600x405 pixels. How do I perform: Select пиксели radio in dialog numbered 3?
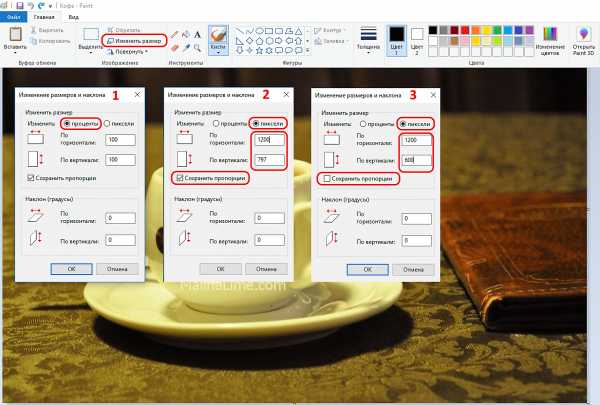403,124
